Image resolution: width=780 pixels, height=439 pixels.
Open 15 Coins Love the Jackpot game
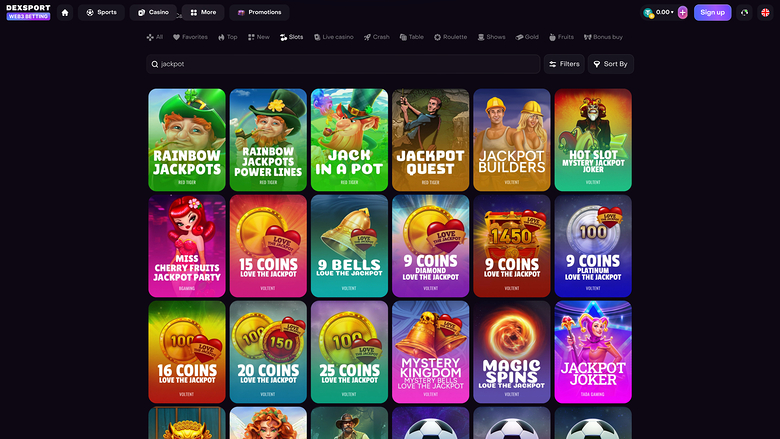coord(268,246)
